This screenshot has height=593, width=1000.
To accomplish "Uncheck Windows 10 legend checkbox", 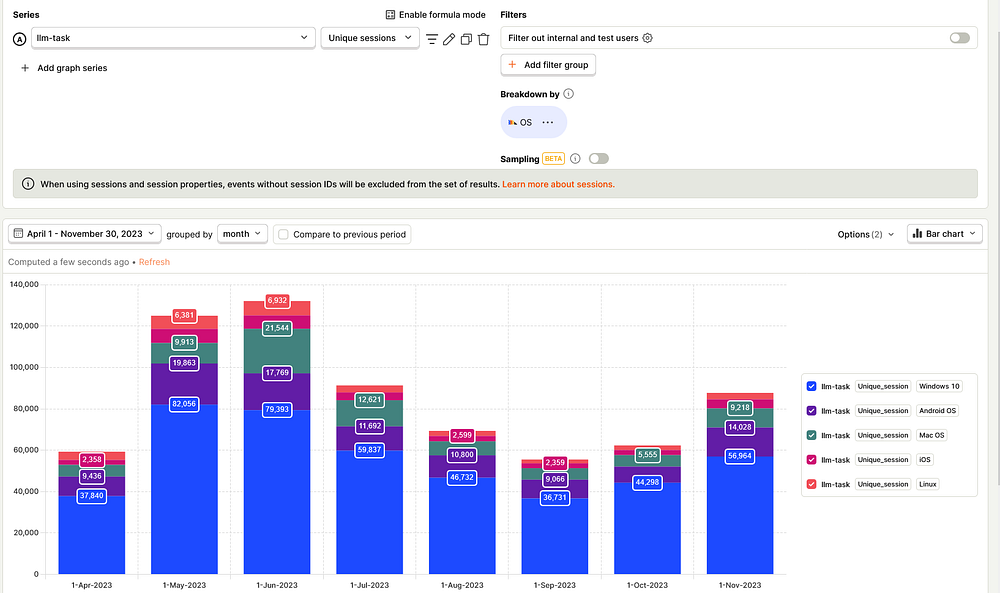I will [x=811, y=386].
